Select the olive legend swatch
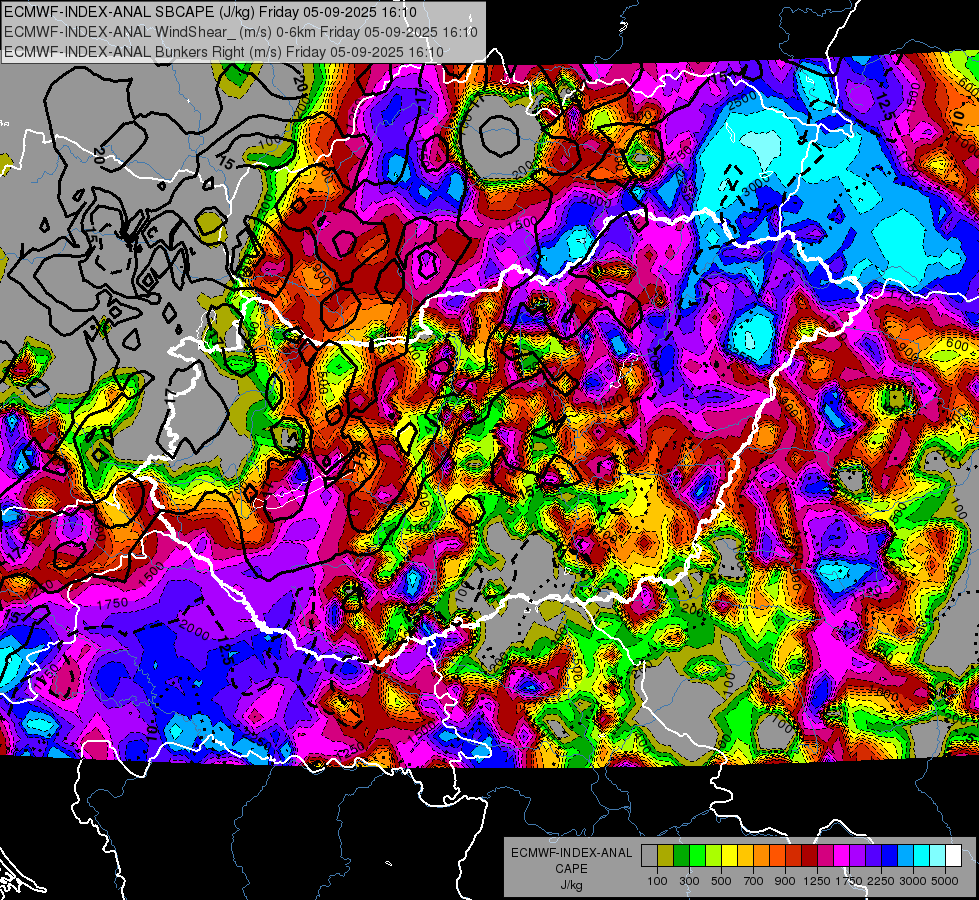The height and width of the screenshot is (900, 979). click(x=665, y=856)
